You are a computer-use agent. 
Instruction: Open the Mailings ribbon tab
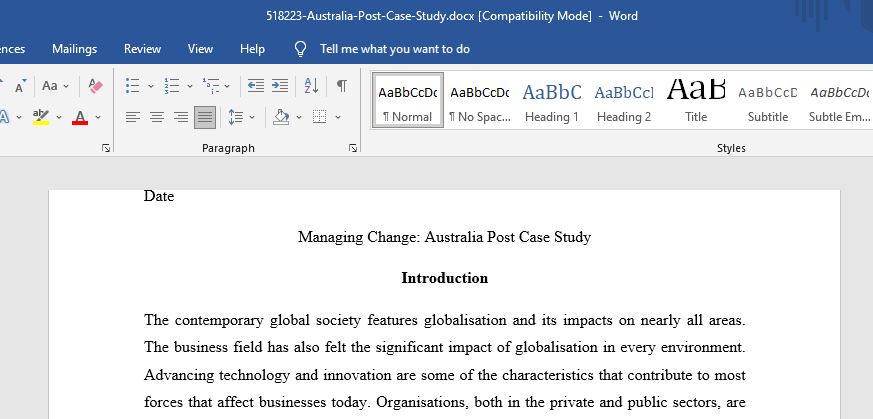pyautogui.click(x=75, y=49)
